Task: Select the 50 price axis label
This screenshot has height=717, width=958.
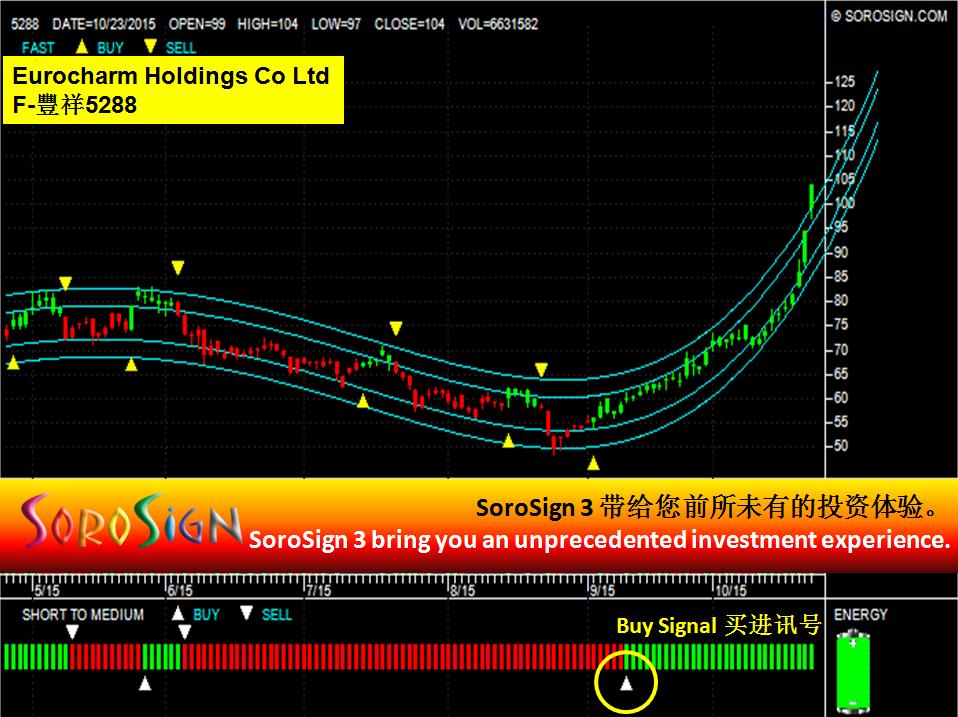Action: 841,446
